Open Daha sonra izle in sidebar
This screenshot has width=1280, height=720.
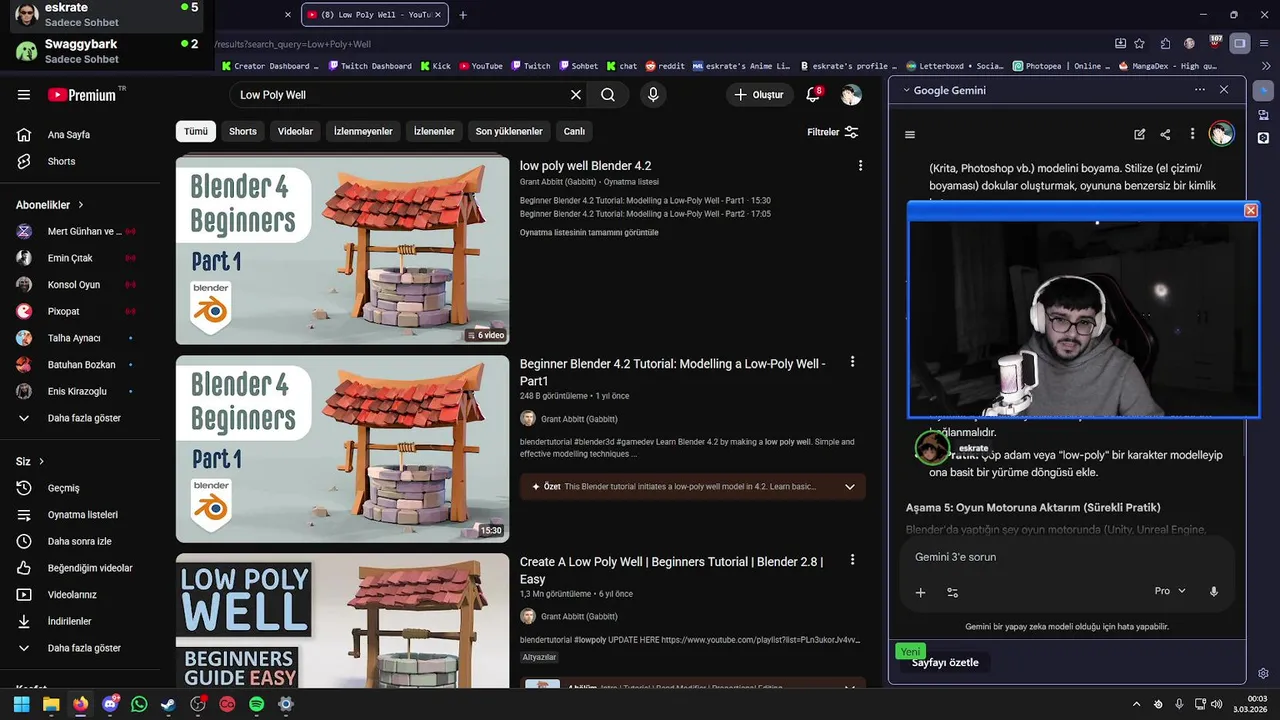(79, 541)
